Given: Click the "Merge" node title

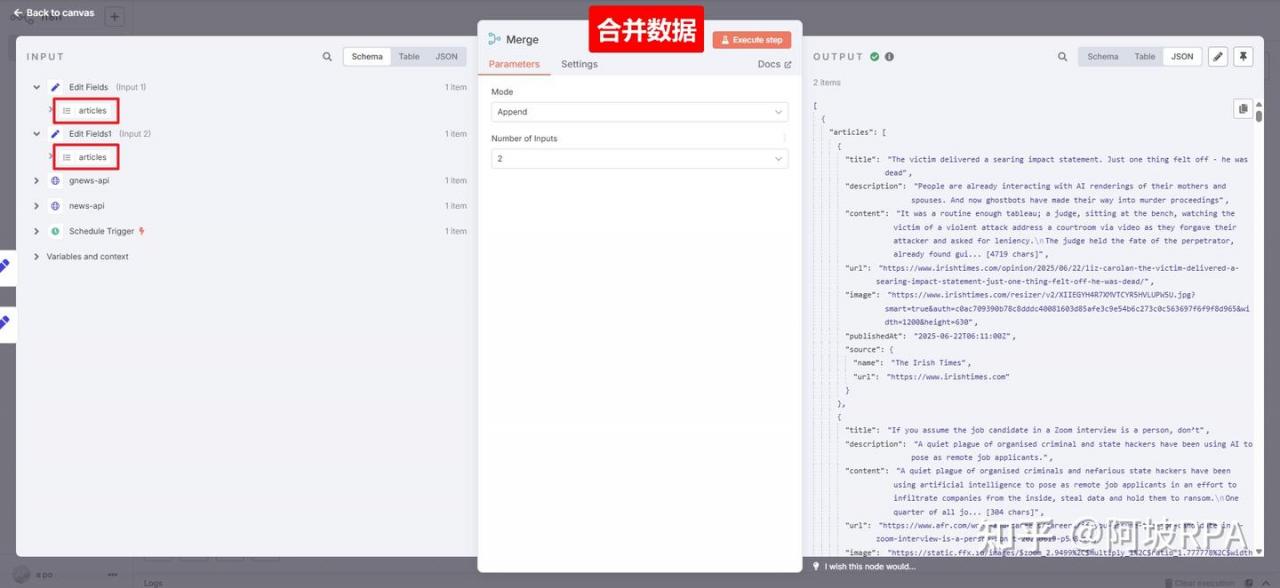Looking at the screenshot, I should (522, 40).
